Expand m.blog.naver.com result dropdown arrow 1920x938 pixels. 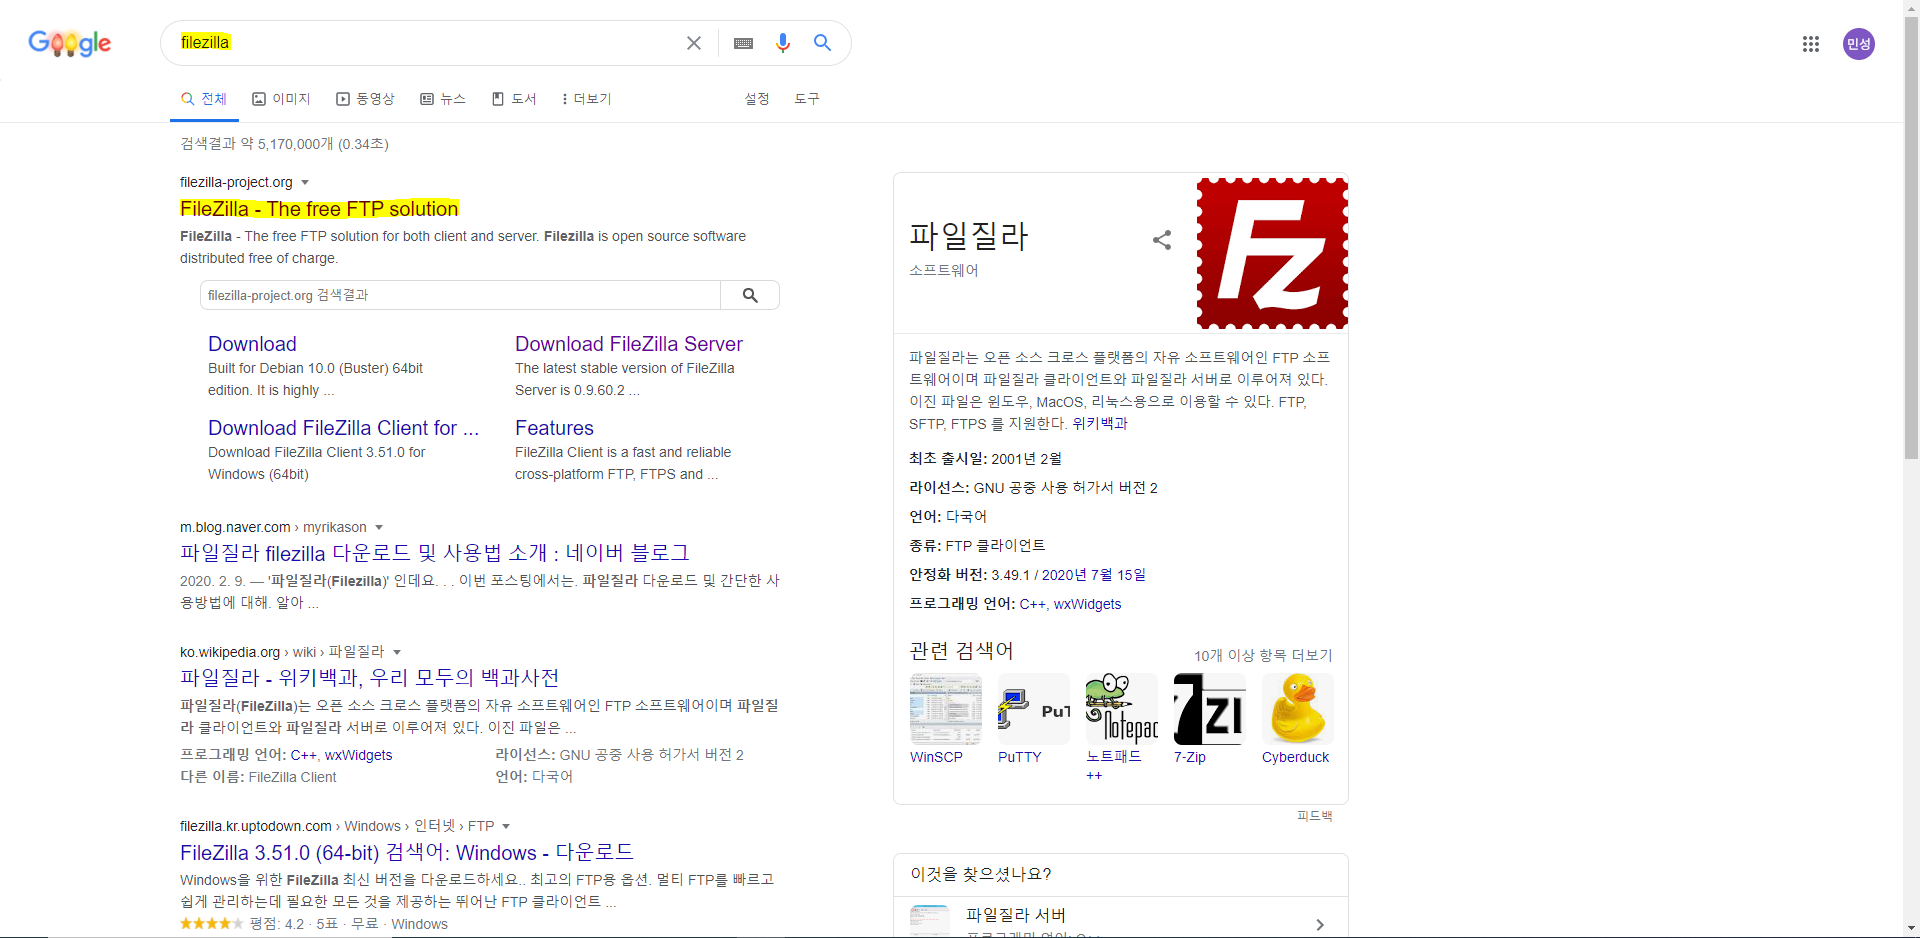[379, 528]
